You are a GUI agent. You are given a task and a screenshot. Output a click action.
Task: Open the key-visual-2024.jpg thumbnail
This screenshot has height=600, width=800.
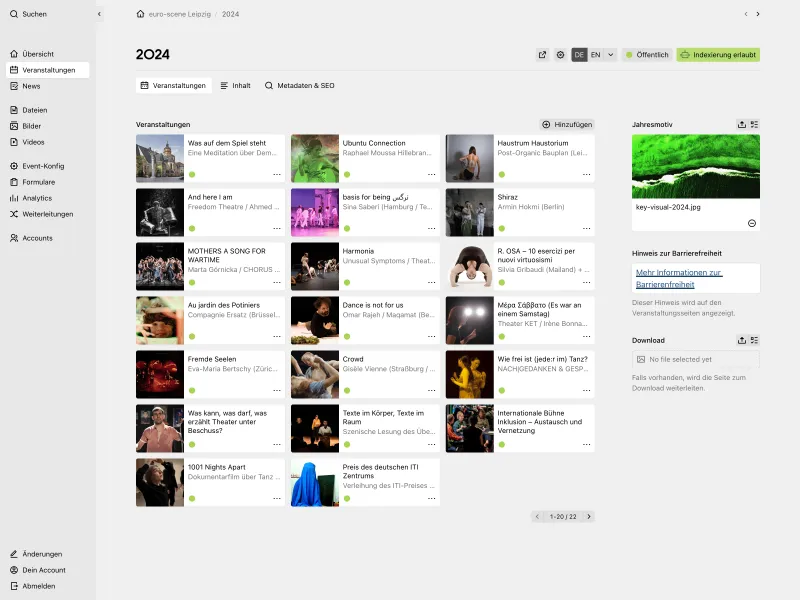(695, 165)
